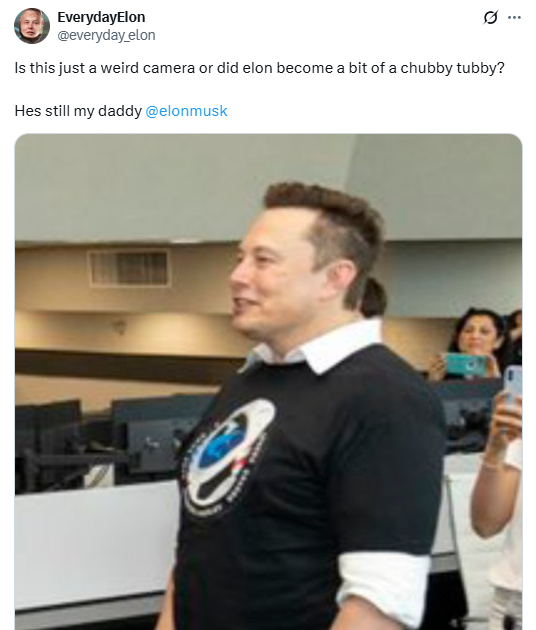Click the light blue phone at photo's right edge
536x630 pixels.
point(513,387)
